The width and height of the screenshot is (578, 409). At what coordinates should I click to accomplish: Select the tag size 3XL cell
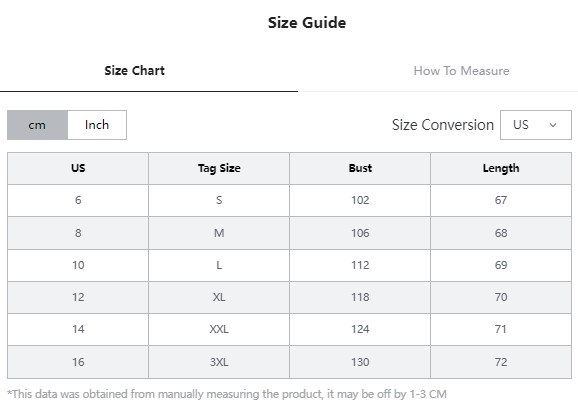[219, 362]
